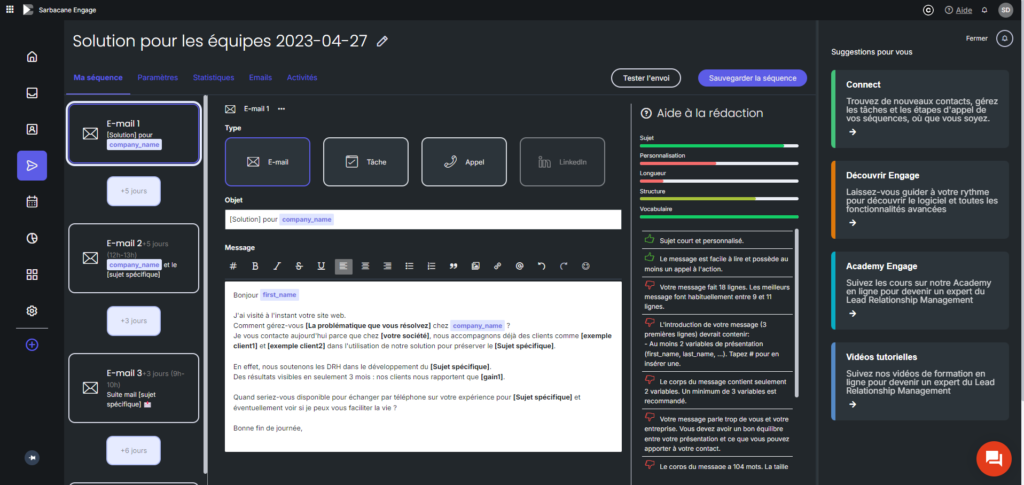Insert numbered list
This screenshot has height=485, width=1024.
(x=431, y=266)
